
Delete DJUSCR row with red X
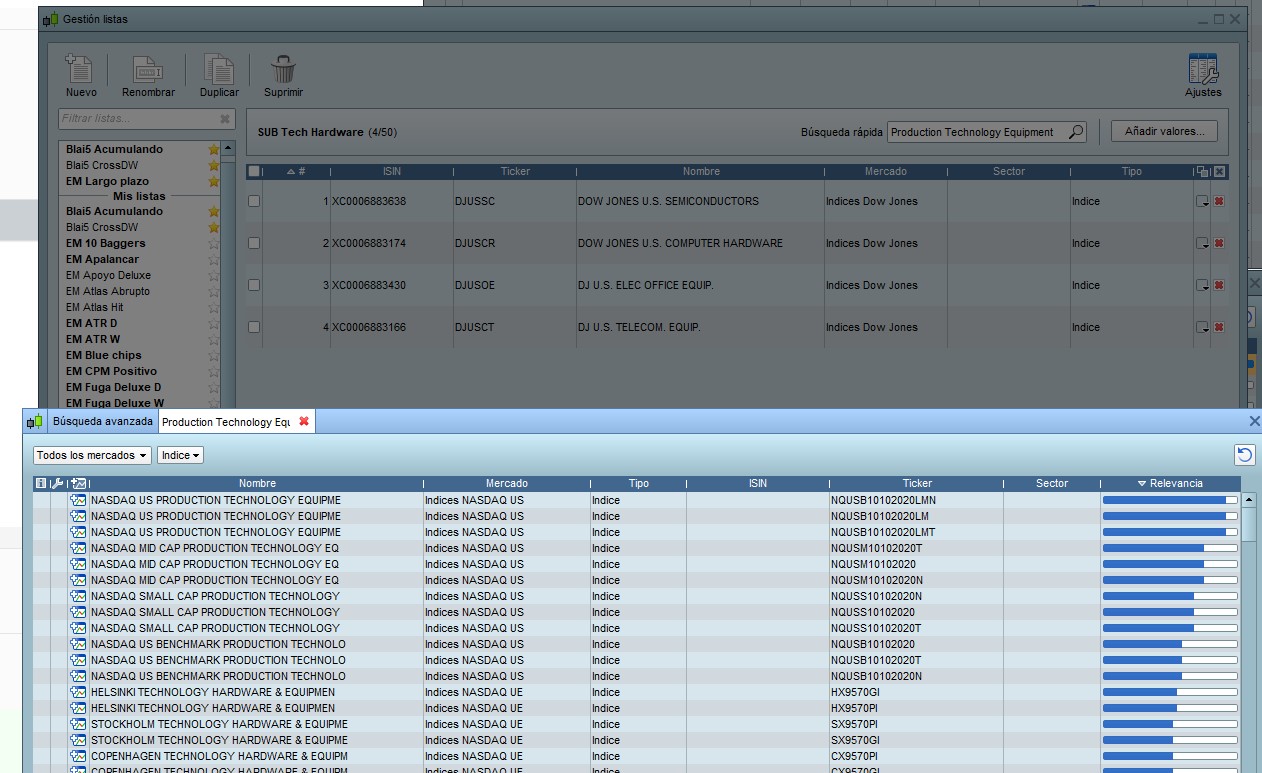tap(1219, 243)
